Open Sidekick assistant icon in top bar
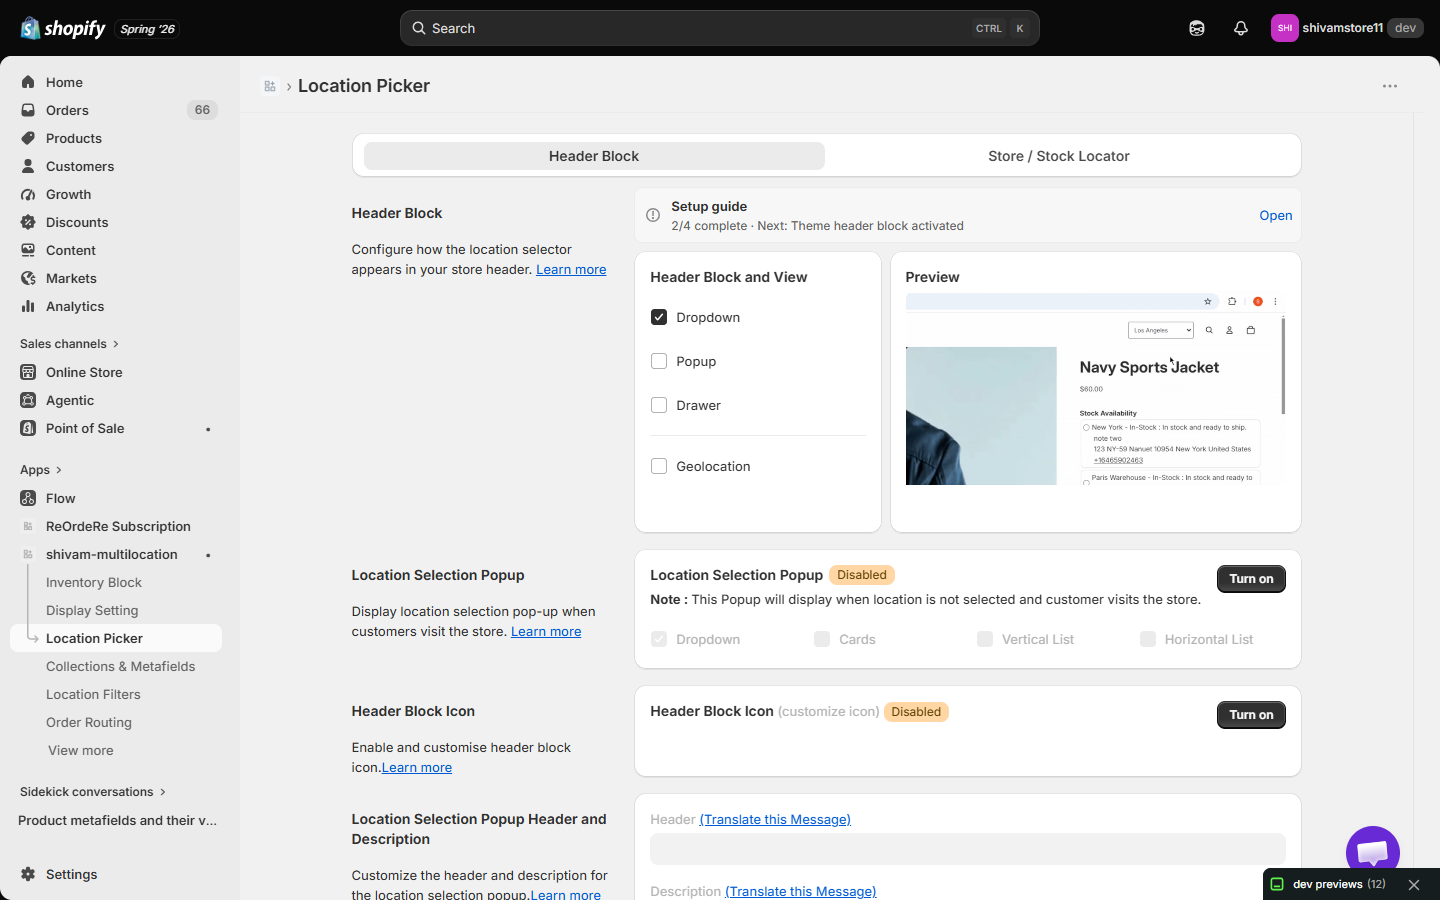Screen dimensions: 1440x900 (1197, 28)
